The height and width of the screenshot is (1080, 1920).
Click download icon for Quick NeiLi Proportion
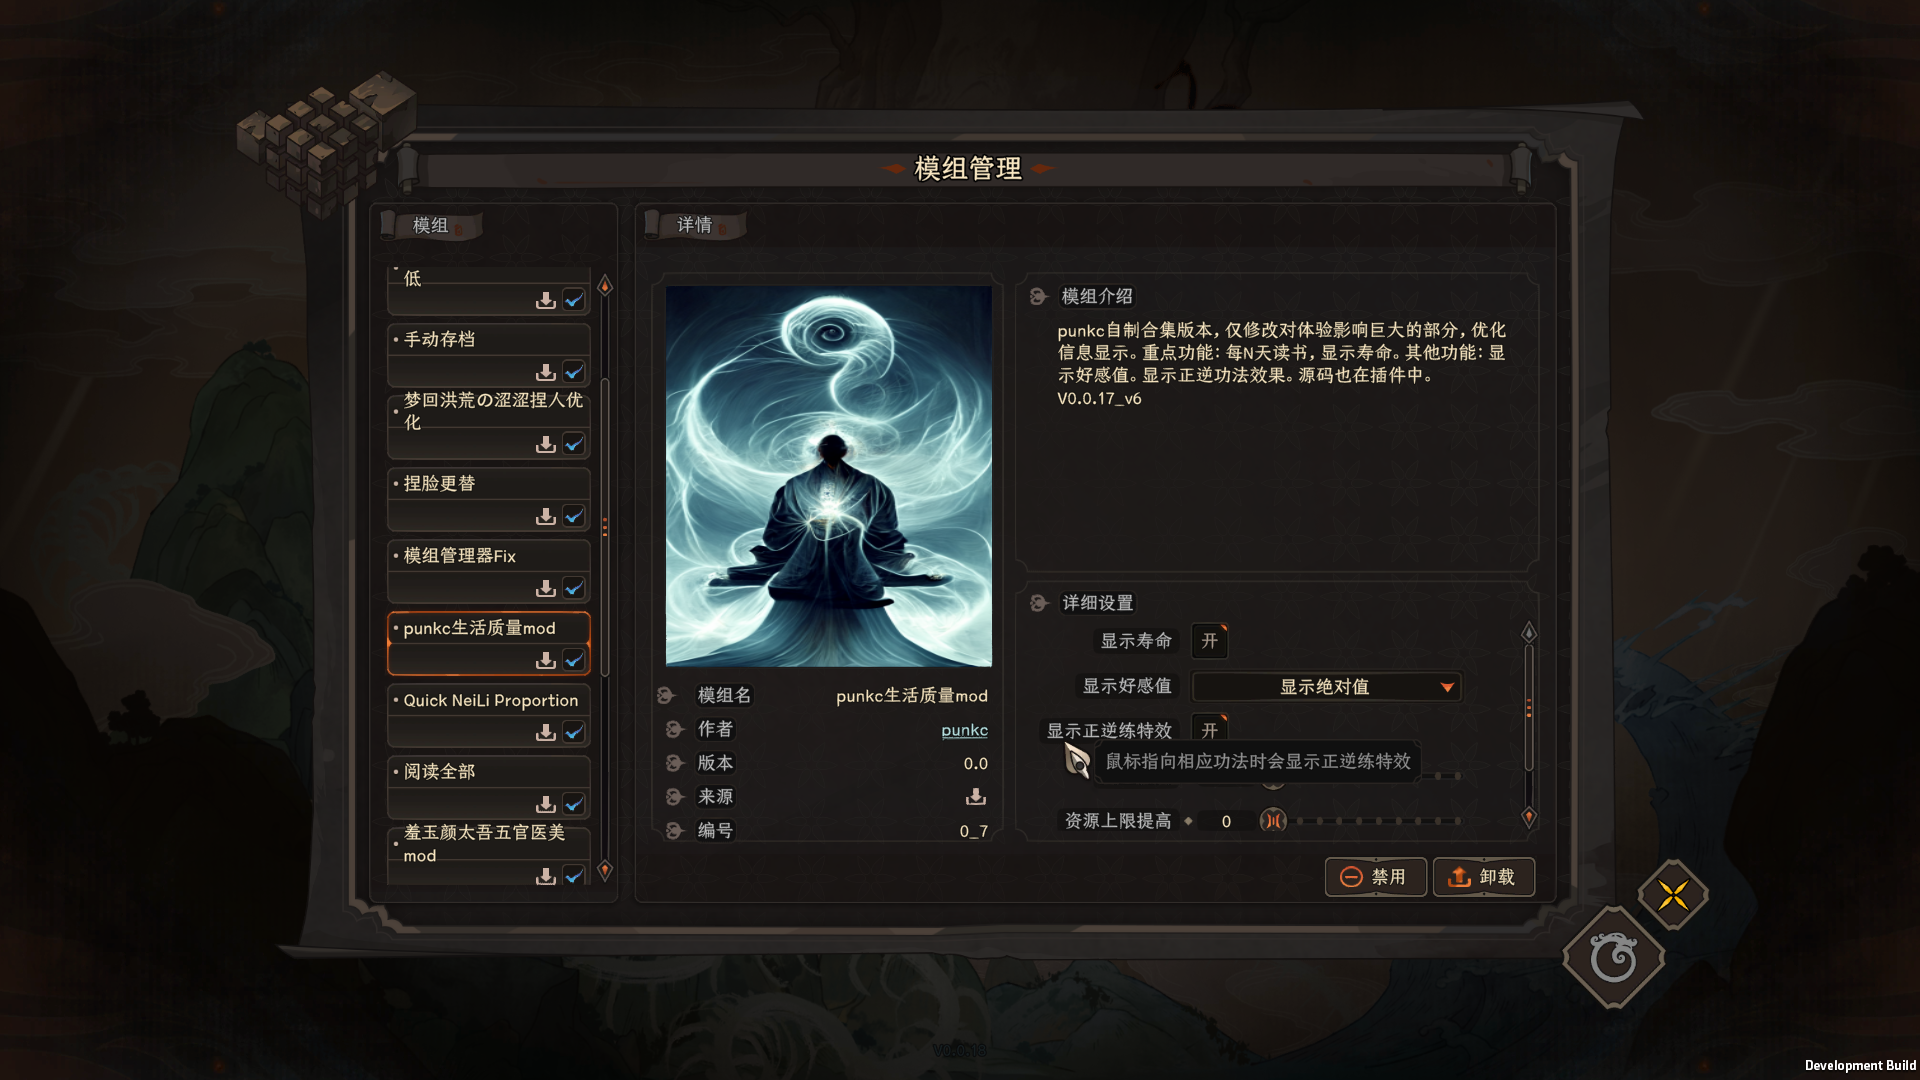(x=545, y=732)
